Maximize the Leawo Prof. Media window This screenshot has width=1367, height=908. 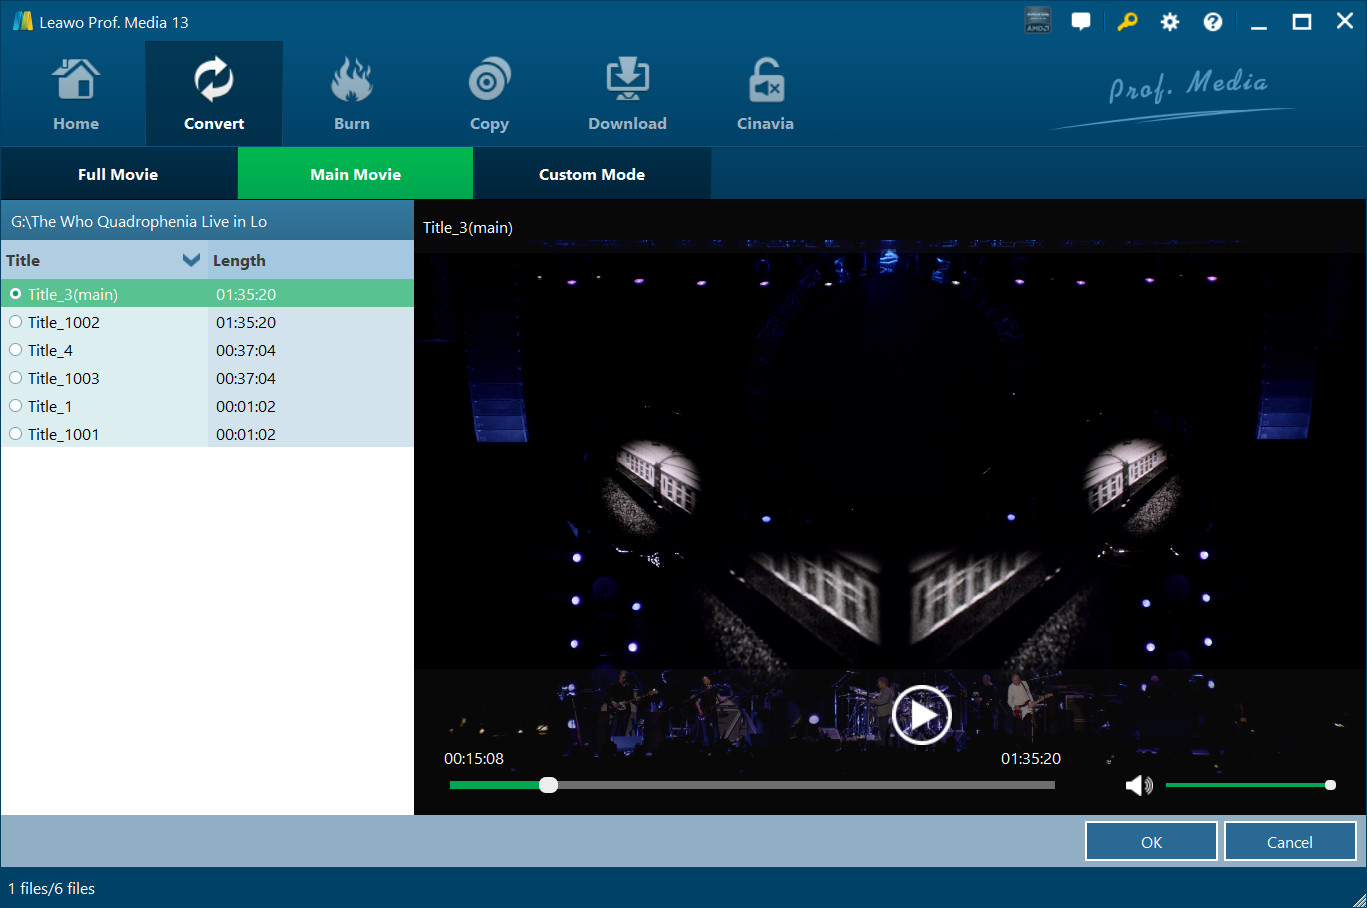point(1302,22)
